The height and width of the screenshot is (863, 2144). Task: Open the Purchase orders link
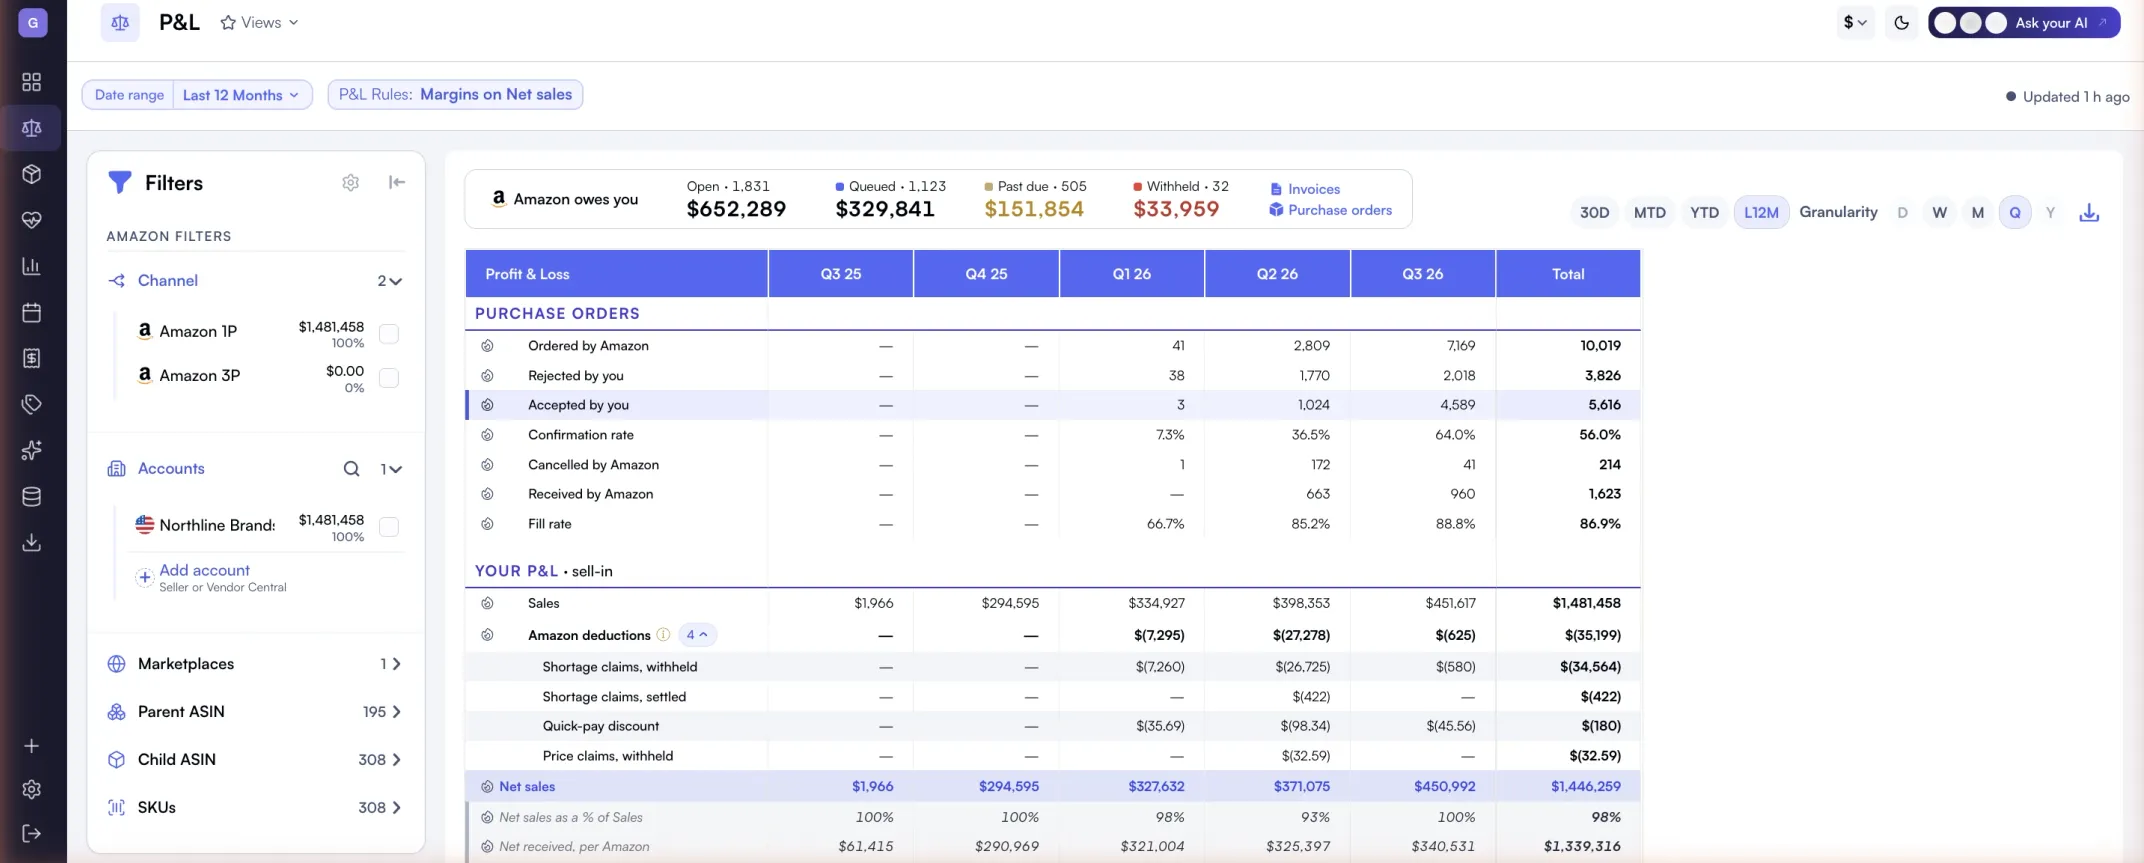[1330, 210]
